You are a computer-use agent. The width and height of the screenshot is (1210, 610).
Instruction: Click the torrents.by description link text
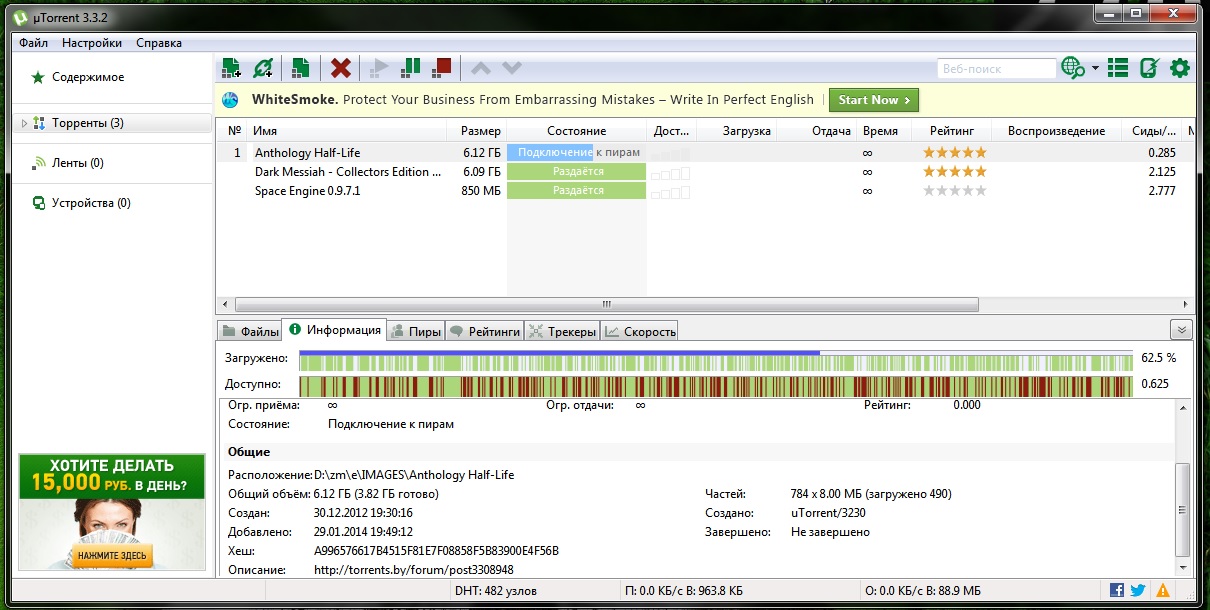414,570
